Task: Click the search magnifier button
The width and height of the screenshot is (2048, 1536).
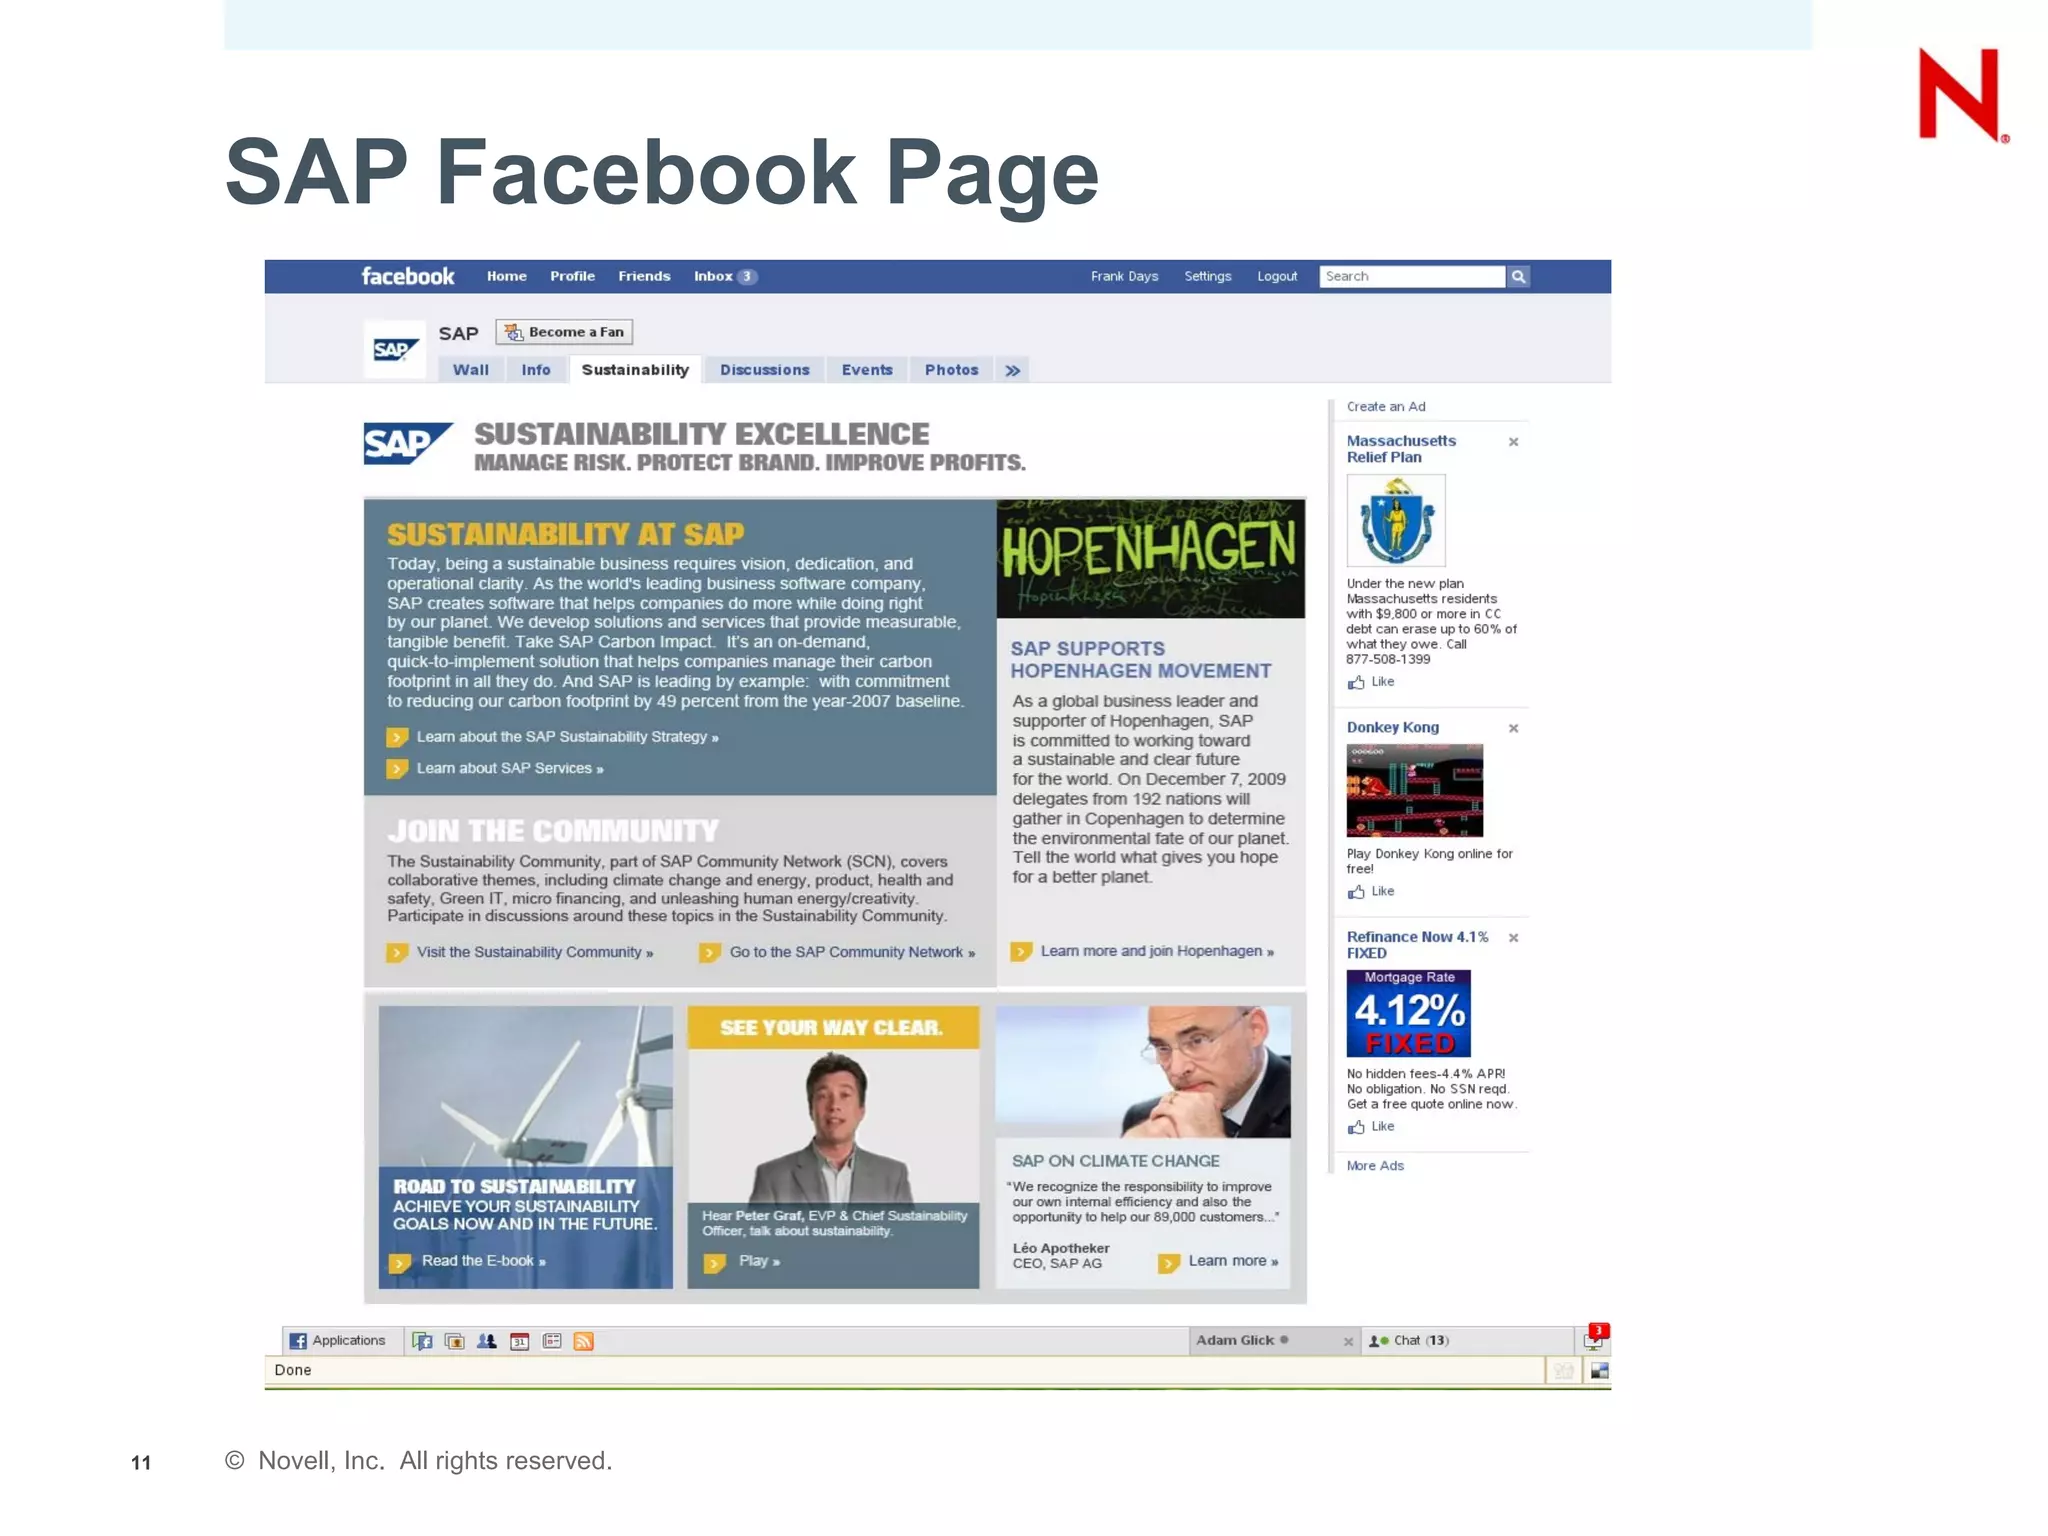Action: pos(1518,276)
